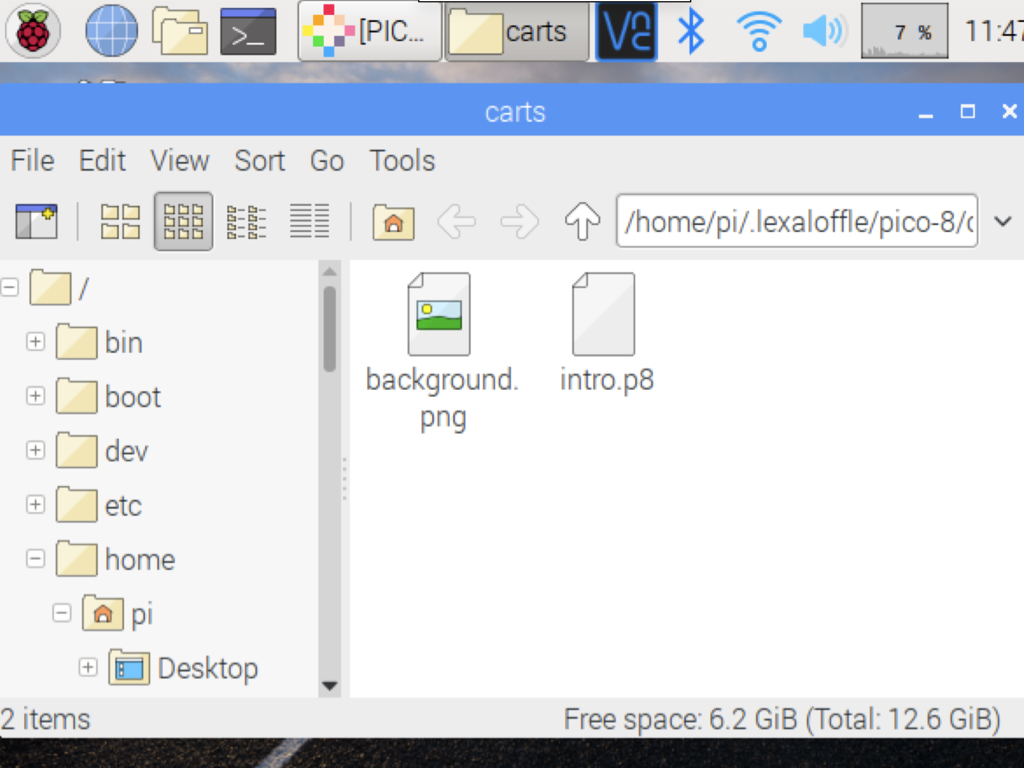This screenshot has height=768, width=1024.
Task: Go up to the parent folder
Action: point(582,221)
